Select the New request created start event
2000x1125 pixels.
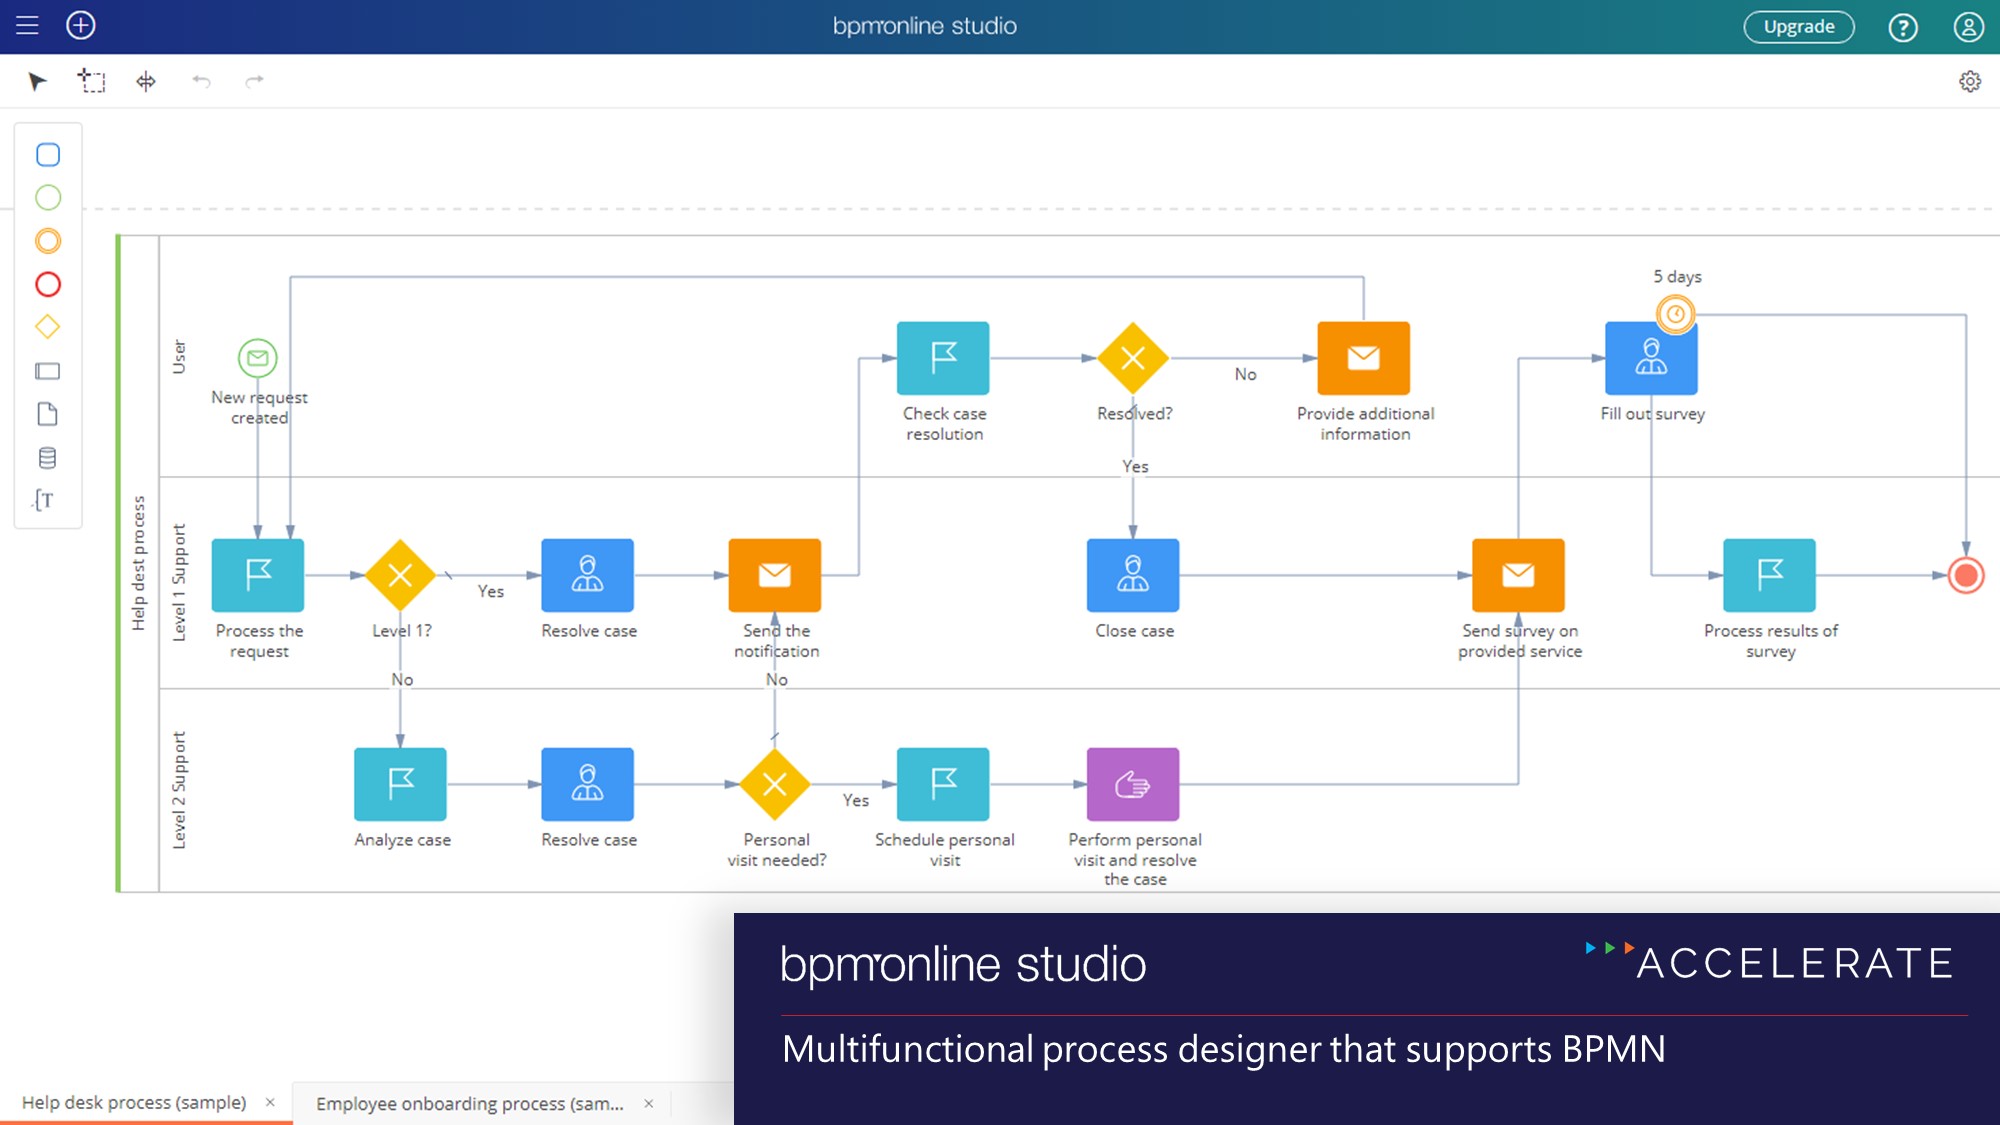258,358
